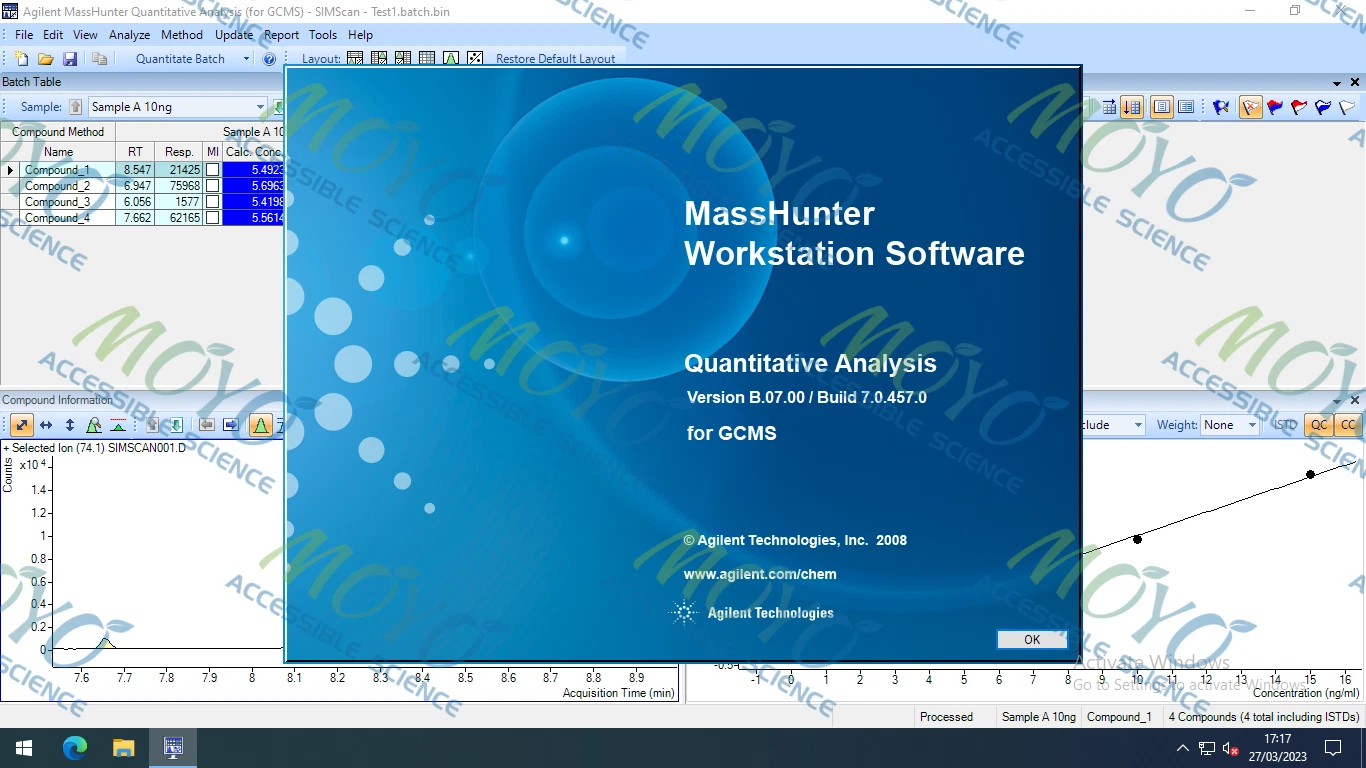
Task: Open the Analyze menu
Action: [x=129, y=35]
